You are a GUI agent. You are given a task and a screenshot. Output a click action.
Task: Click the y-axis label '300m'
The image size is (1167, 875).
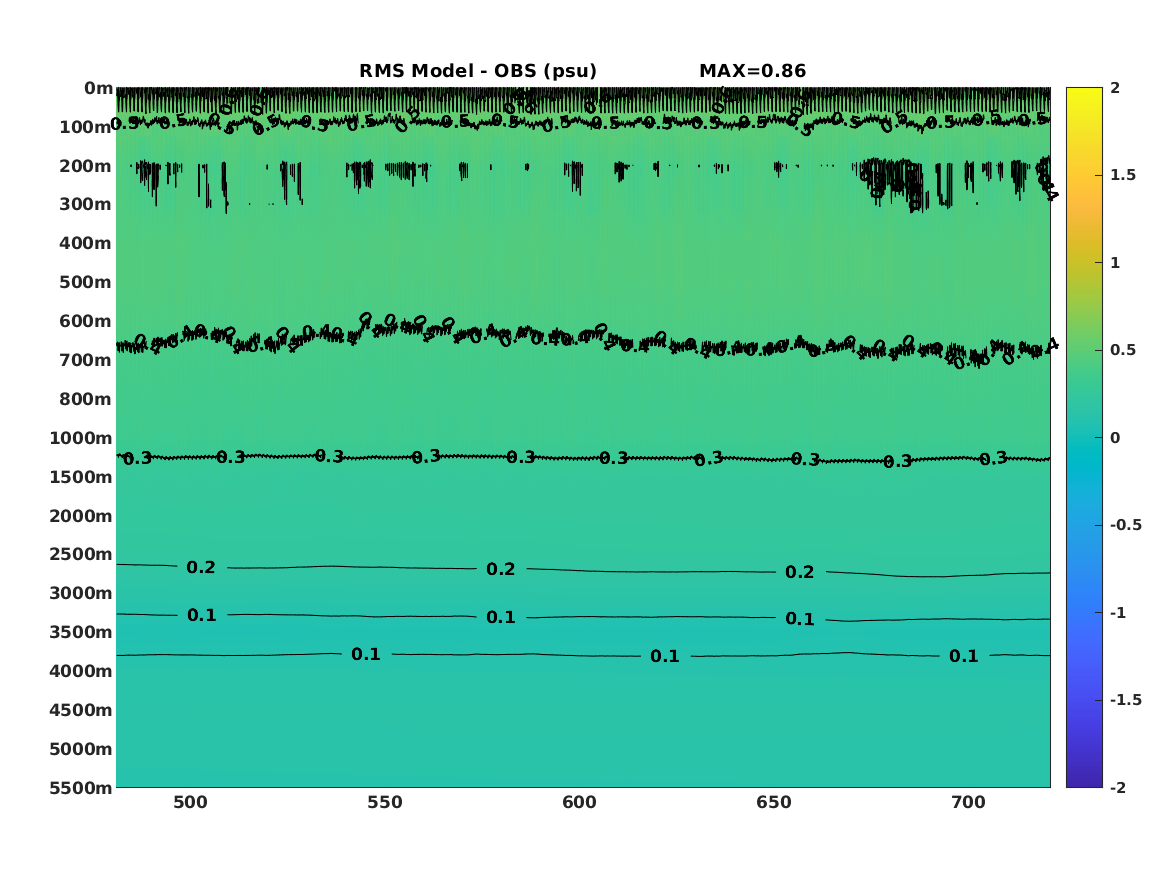(x=86, y=205)
